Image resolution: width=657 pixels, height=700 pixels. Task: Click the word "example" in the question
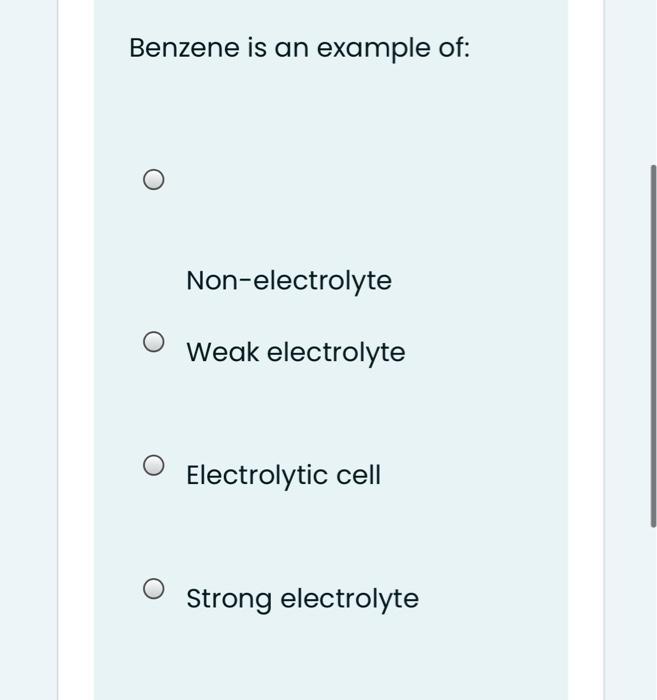tap(373, 49)
